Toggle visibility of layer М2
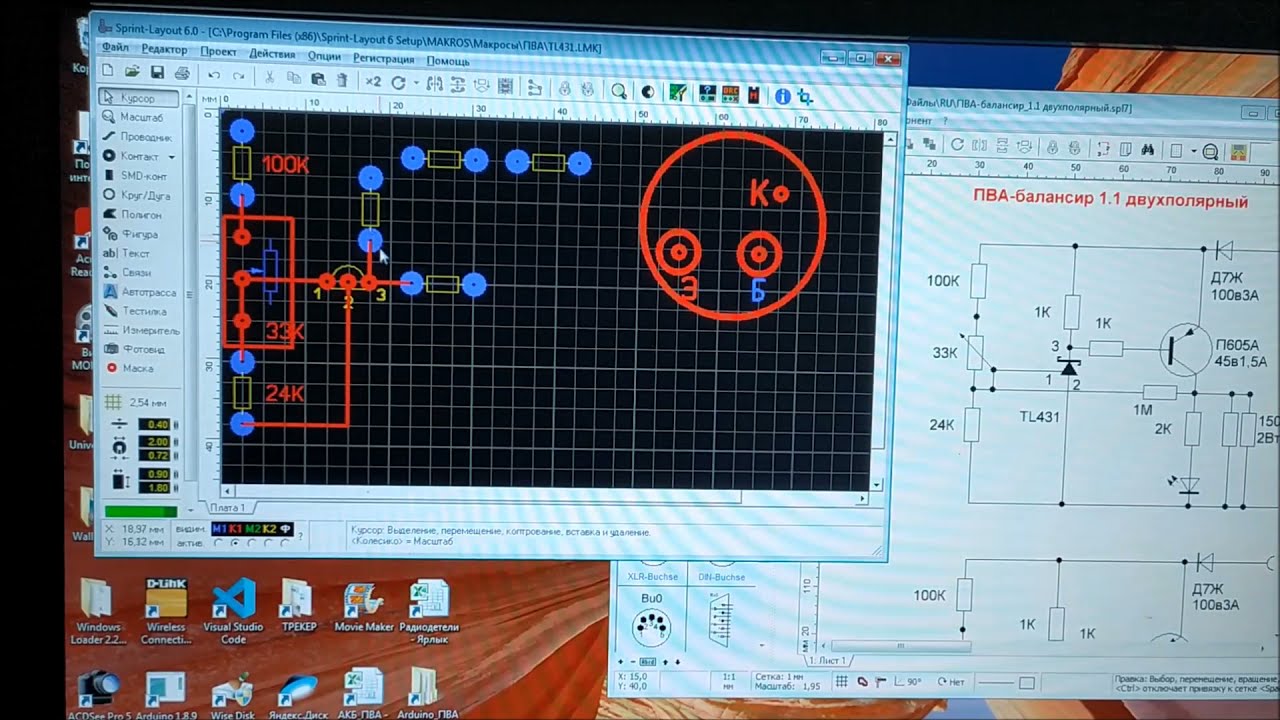The width and height of the screenshot is (1280, 720). coord(252,529)
